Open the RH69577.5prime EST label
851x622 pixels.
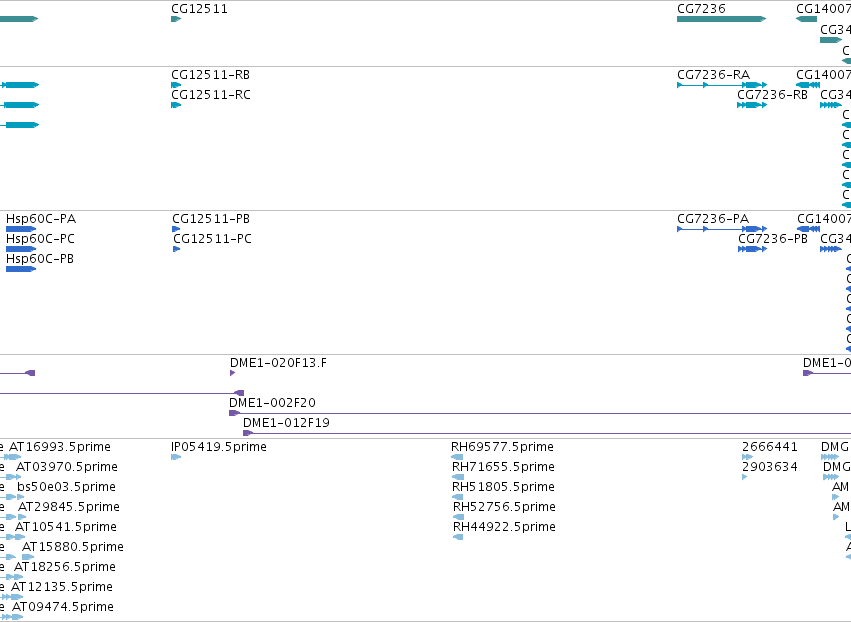click(502, 447)
